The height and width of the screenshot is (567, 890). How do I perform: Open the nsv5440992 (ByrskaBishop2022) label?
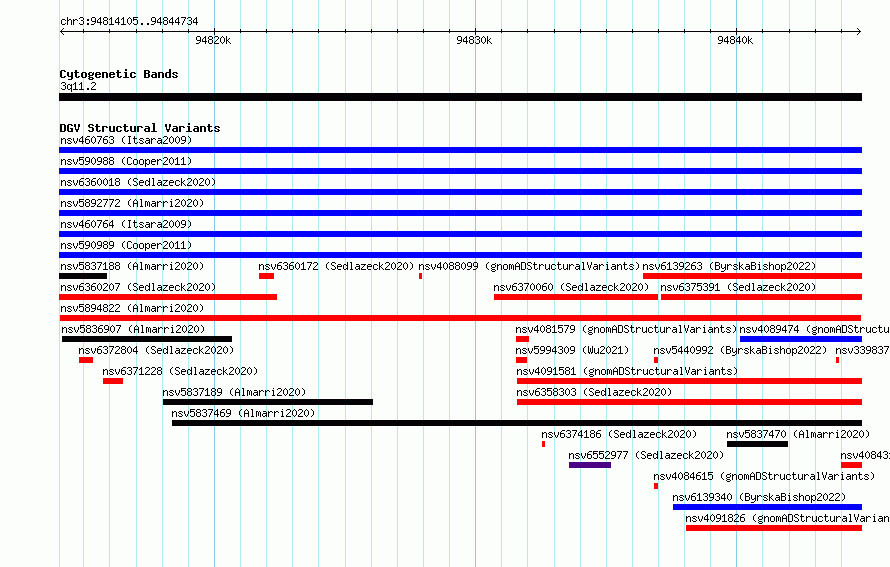(740, 350)
